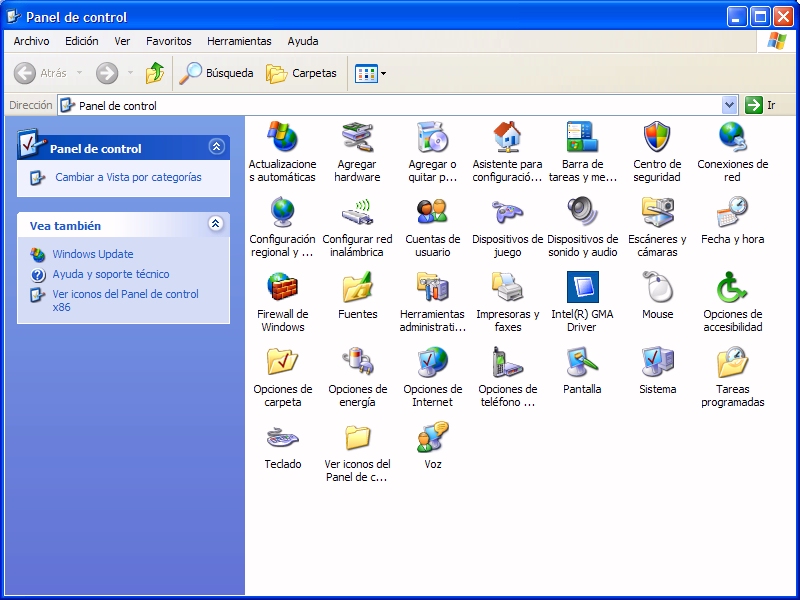Open Opciones de teléfono y módem icon

pyautogui.click(x=507, y=362)
